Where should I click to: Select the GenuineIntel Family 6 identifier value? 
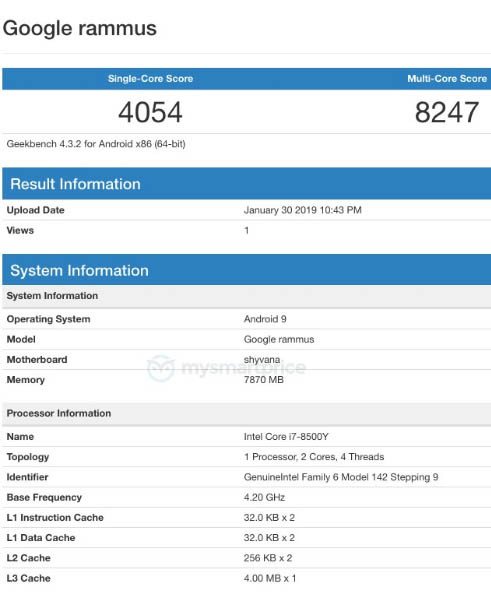(x=341, y=477)
